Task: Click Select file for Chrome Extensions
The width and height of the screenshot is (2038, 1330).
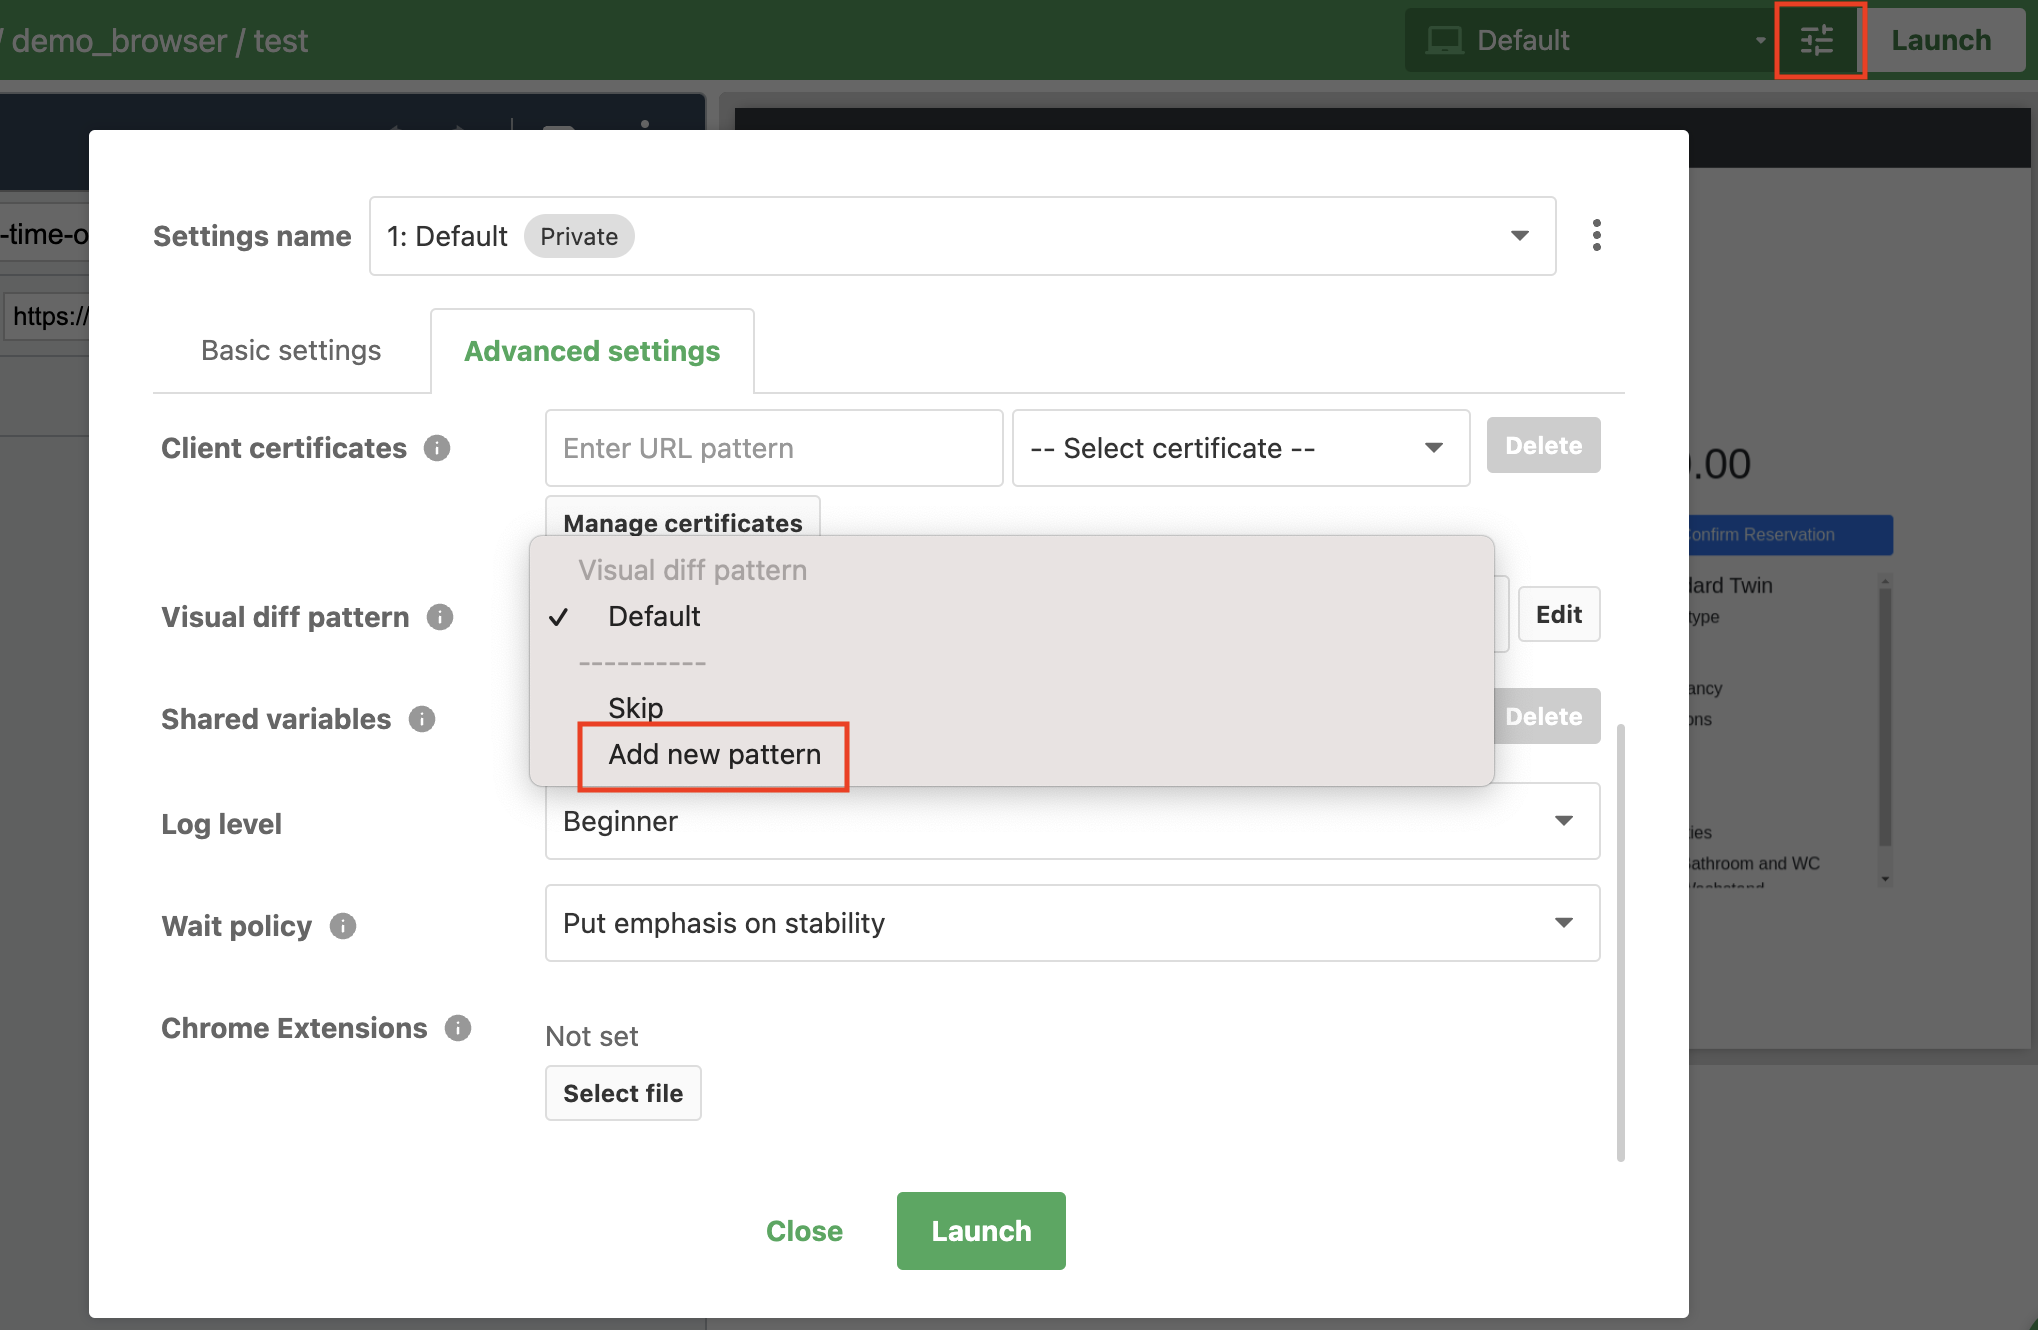Action: coord(622,1093)
